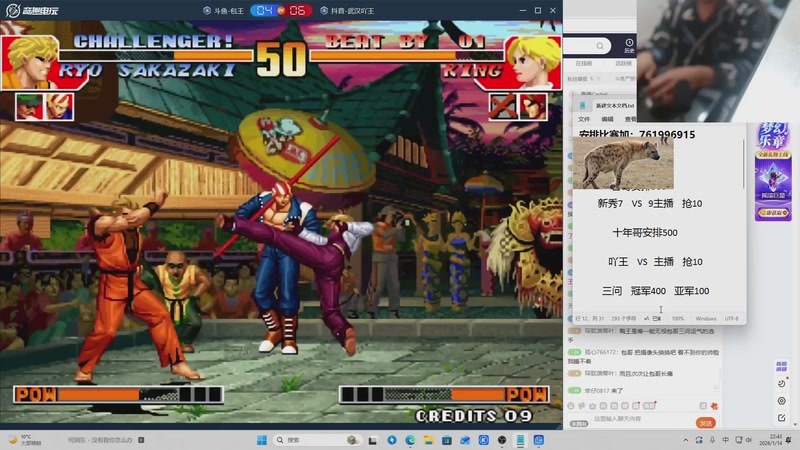Click the 三问 冠军400 亚军100 line
800x450 pixels.
[x=655, y=291]
